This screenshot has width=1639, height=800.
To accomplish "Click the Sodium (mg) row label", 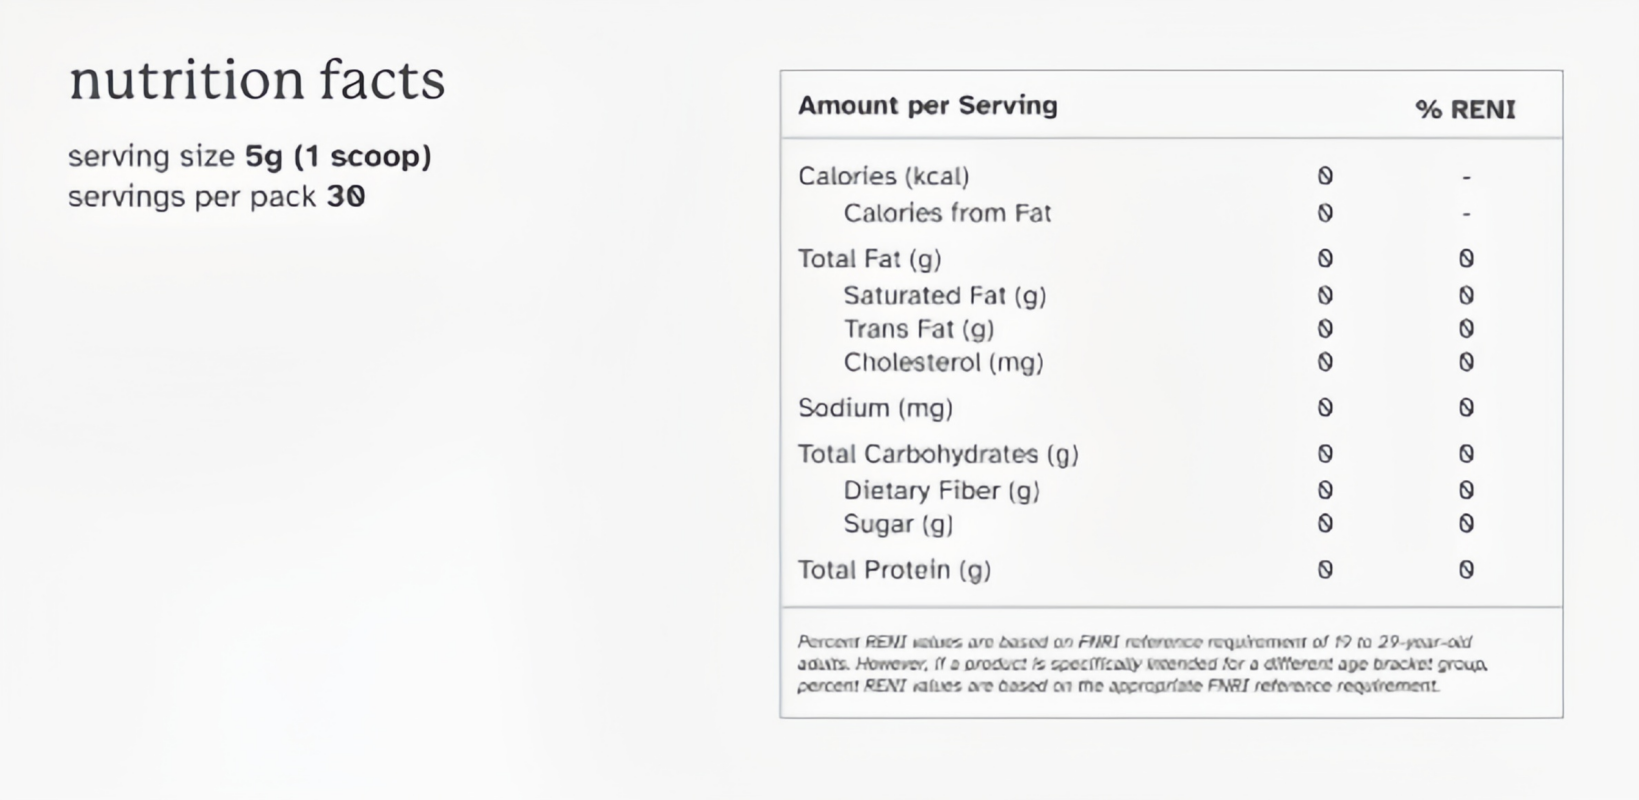I will pyautogui.click(x=875, y=408).
